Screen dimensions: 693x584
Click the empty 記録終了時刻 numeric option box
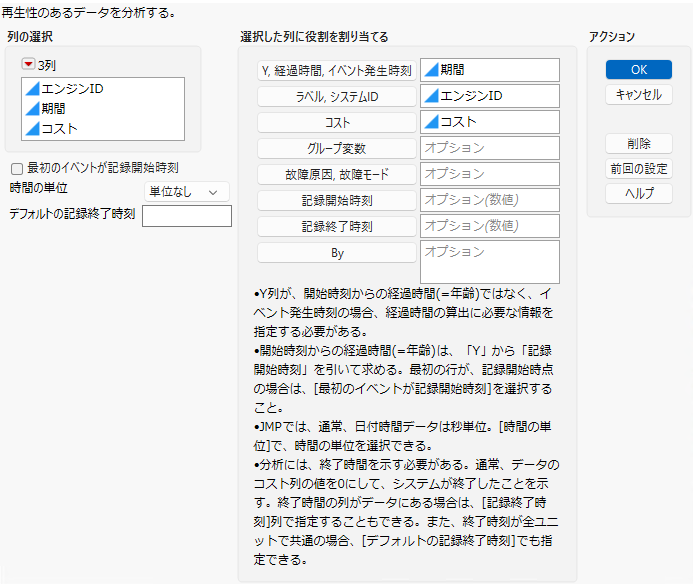click(x=490, y=226)
